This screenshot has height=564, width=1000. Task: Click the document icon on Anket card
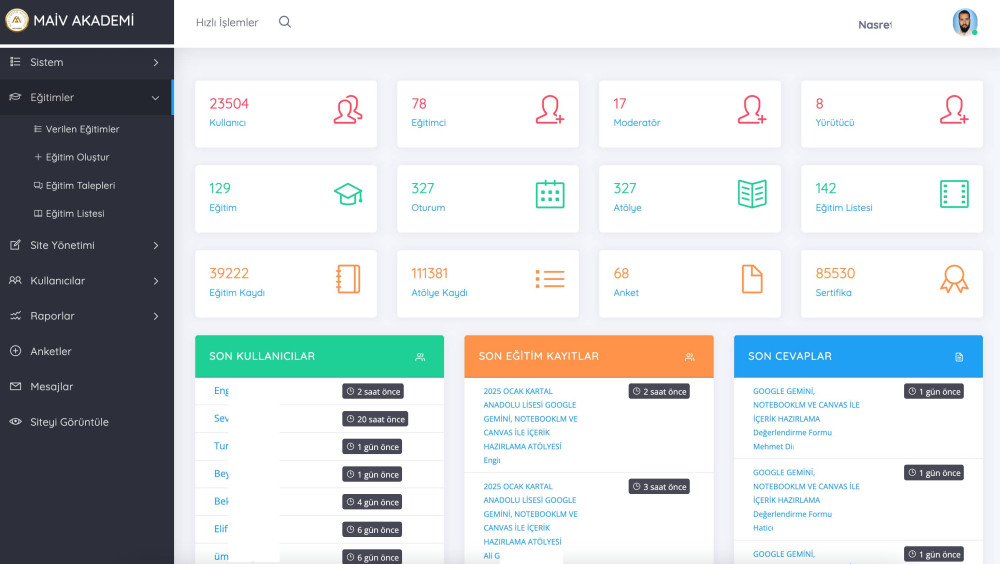pos(752,279)
